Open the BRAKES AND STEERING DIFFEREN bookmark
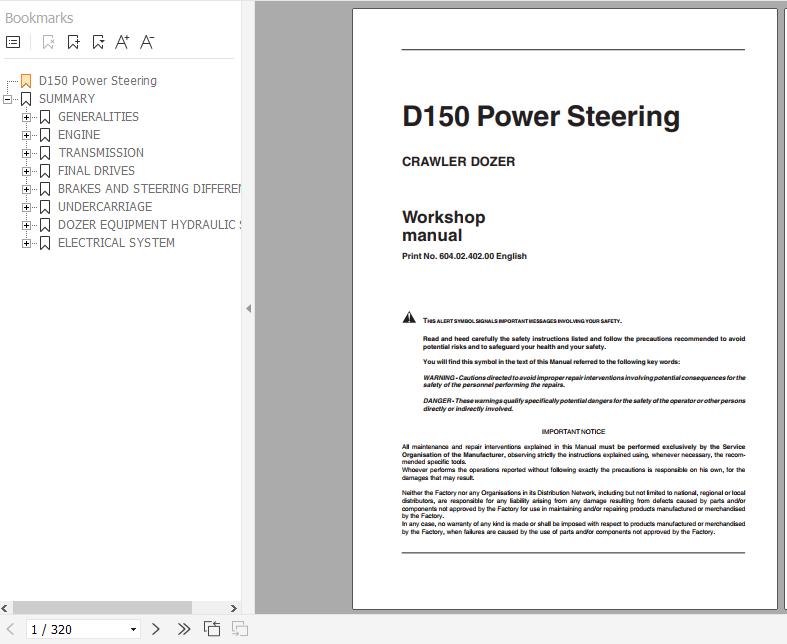This screenshot has width=787, height=644. pos(149,189)
